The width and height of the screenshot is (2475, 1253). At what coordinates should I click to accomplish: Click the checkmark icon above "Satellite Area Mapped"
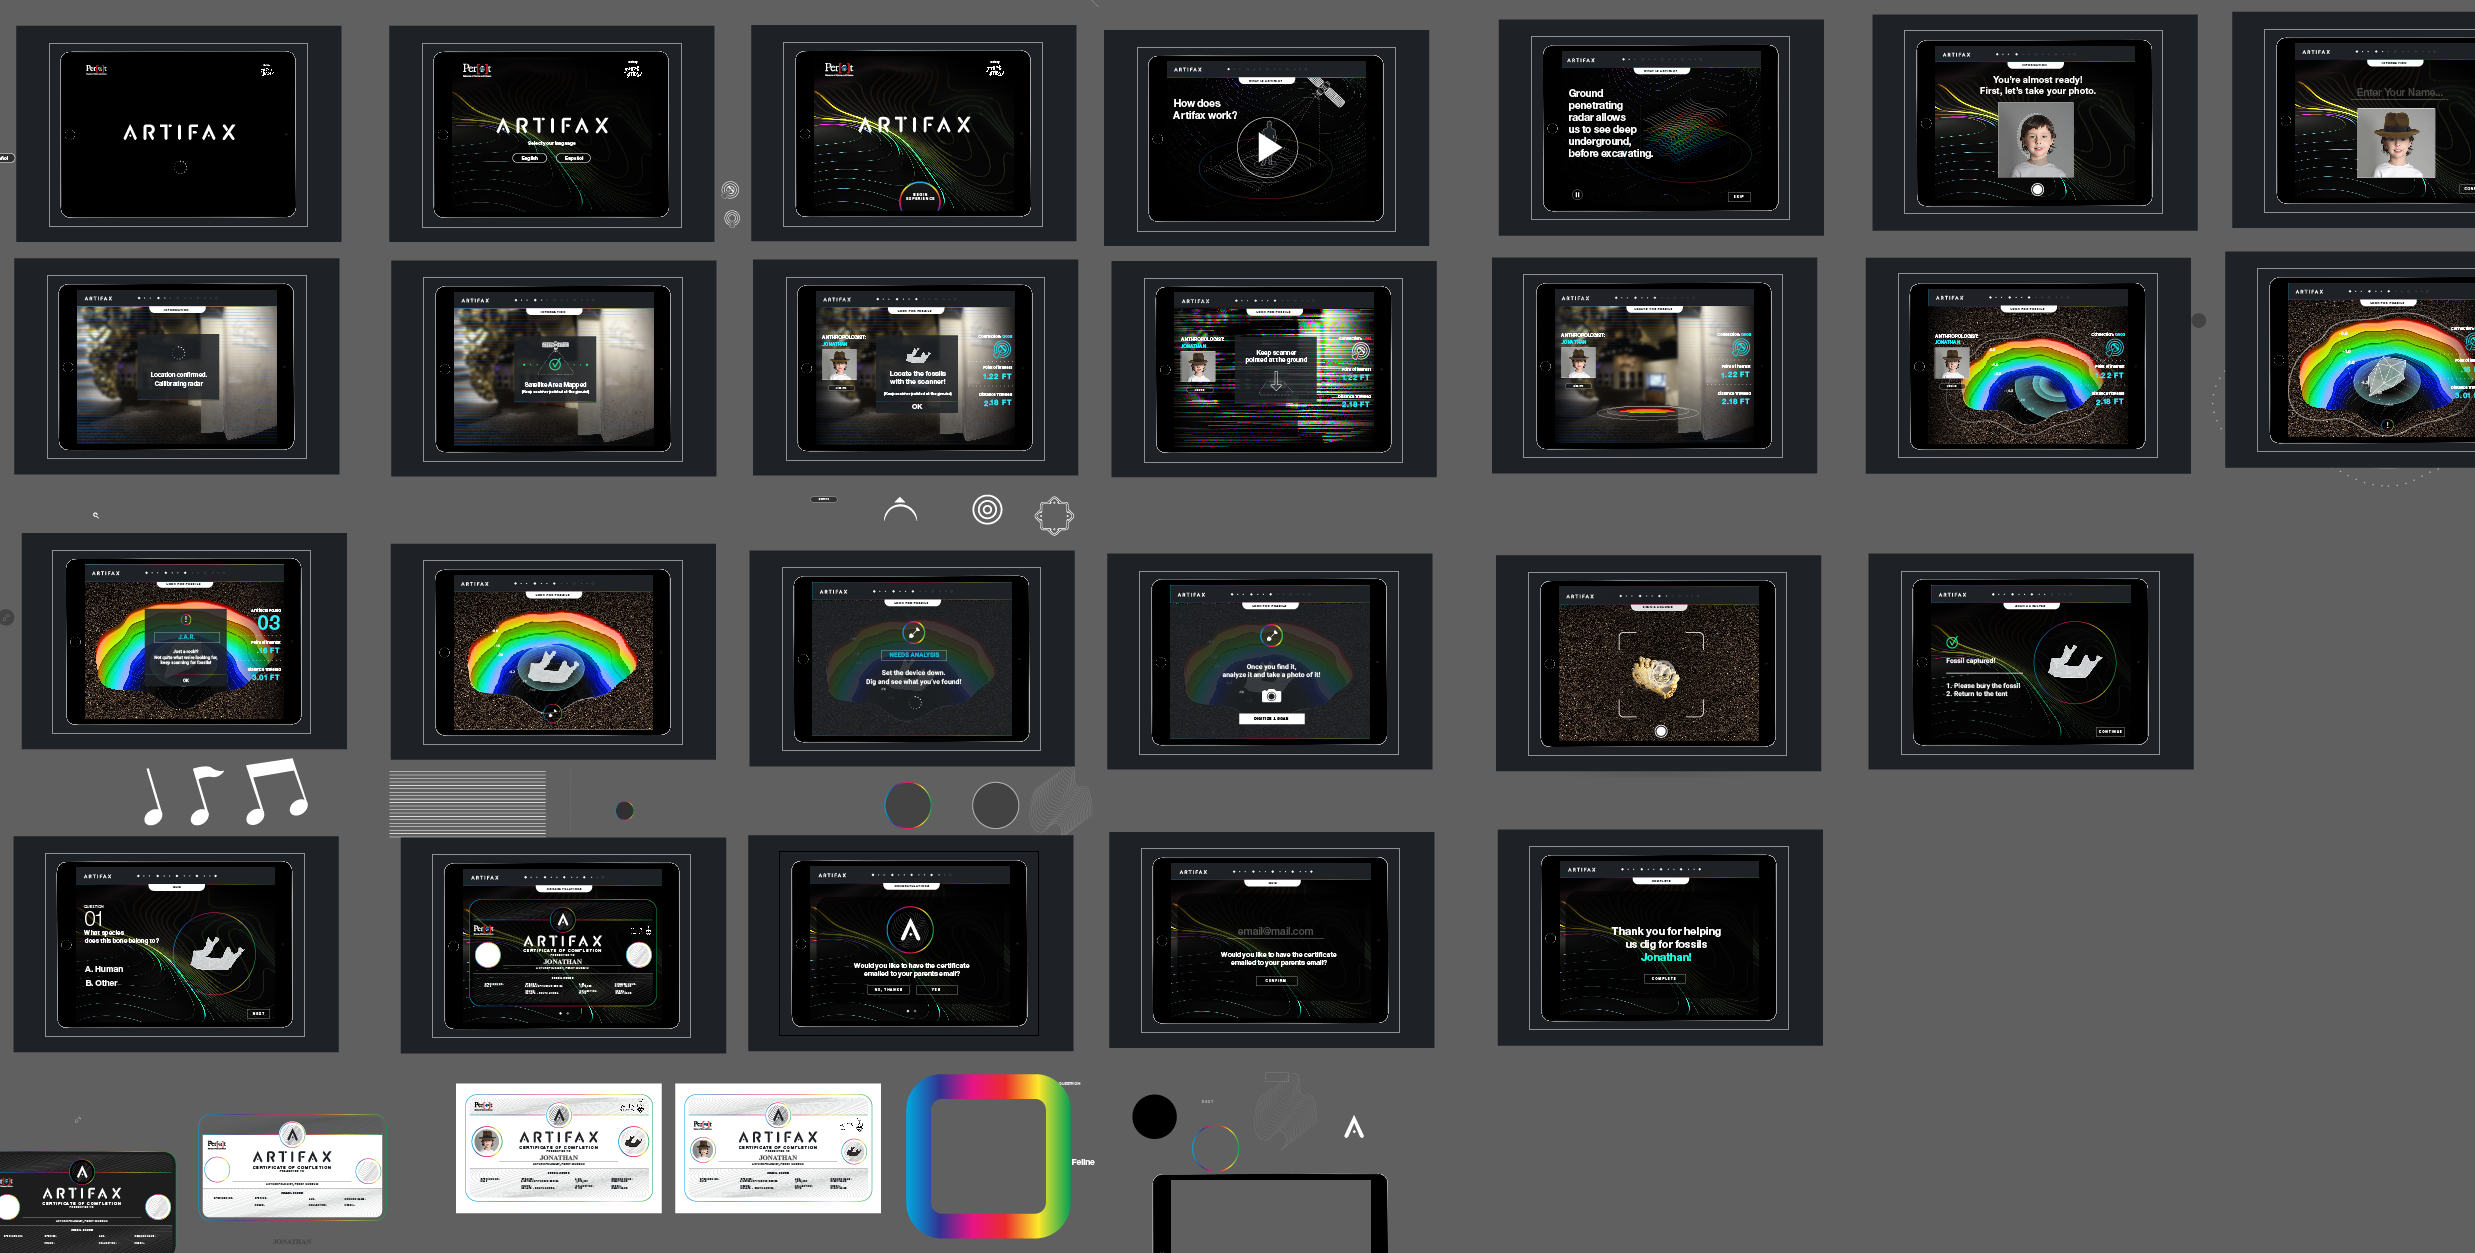[555, 364]
